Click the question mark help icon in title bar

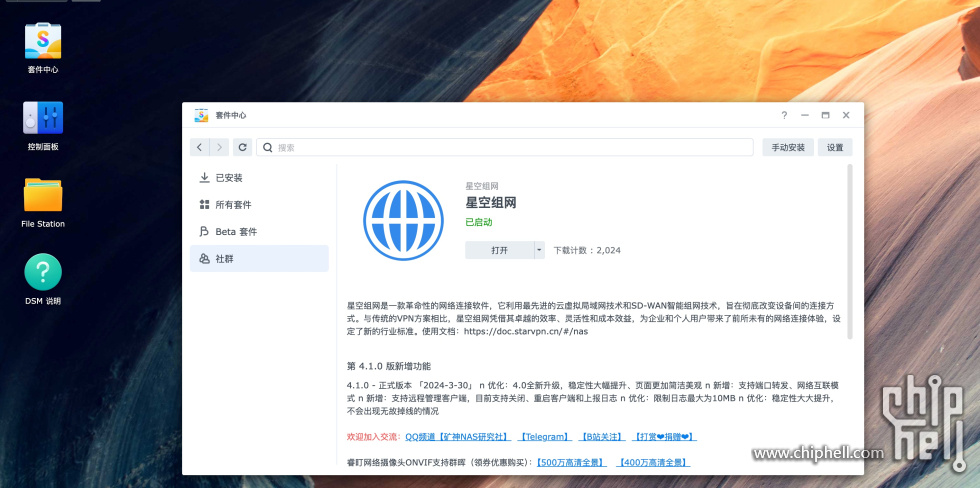(x=784, y=116)
